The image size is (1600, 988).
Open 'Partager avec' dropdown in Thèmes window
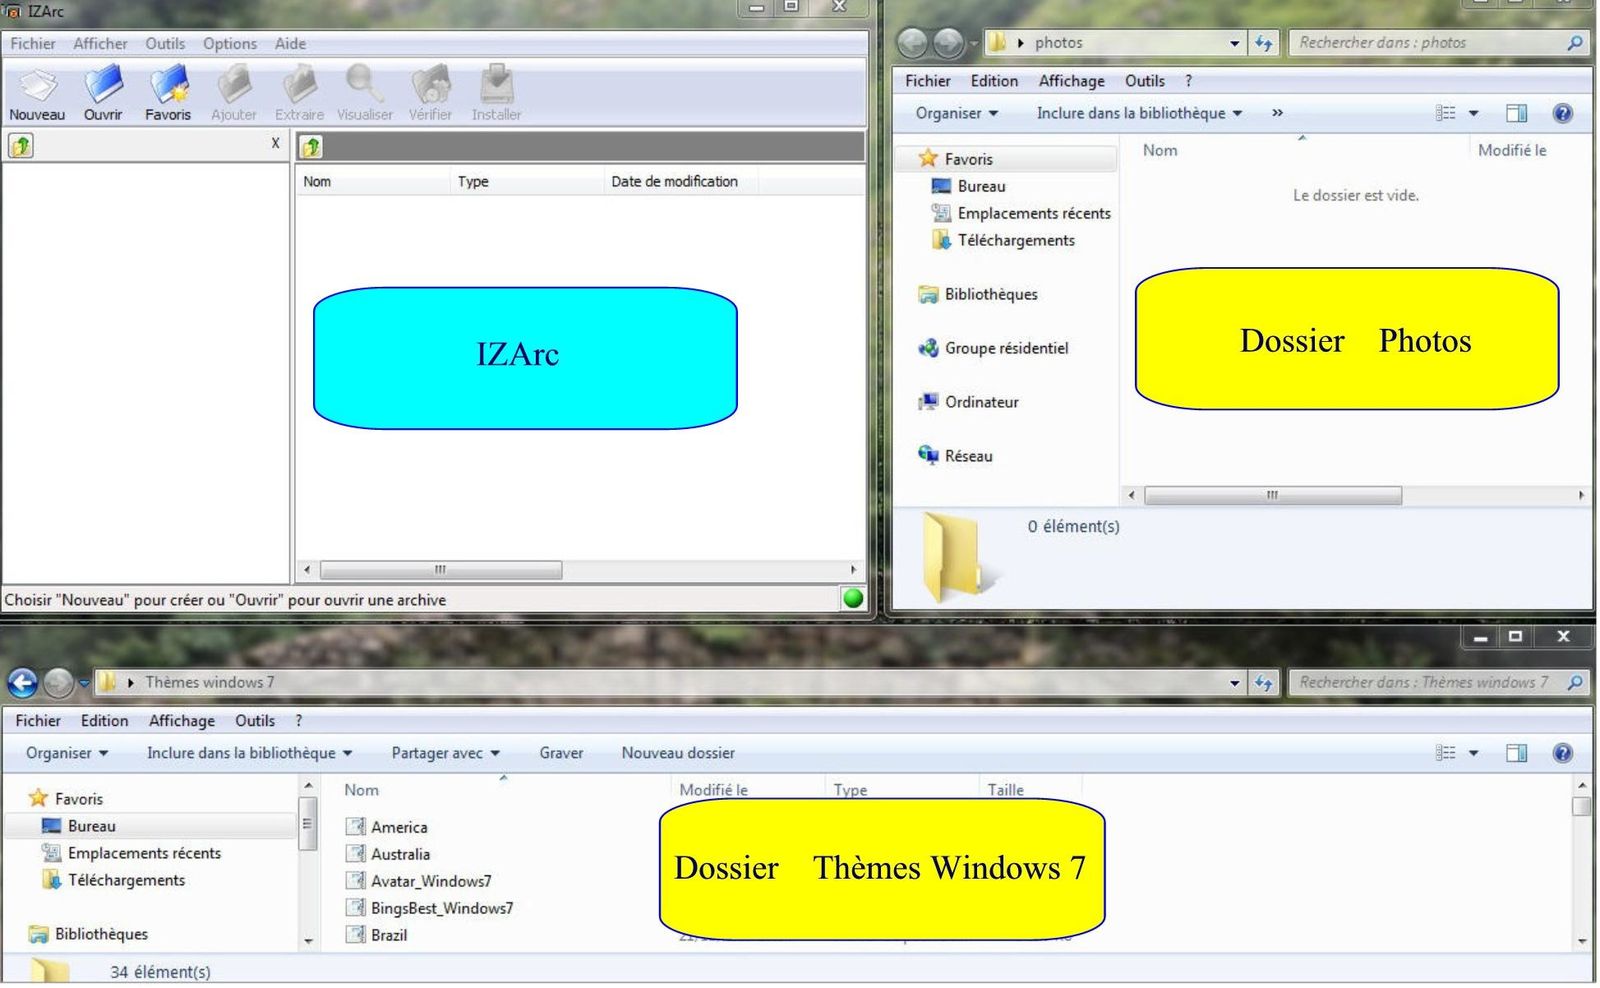[445, 753]
